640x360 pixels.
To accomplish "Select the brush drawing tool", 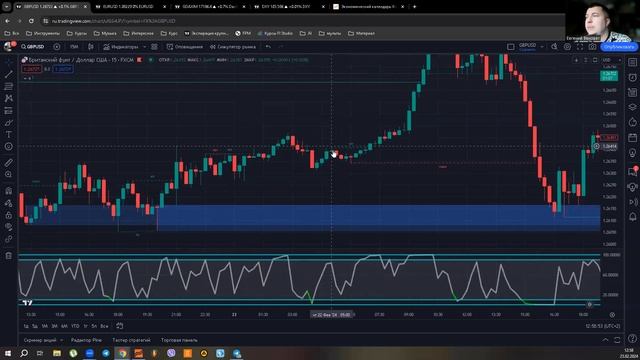I will pos(9,122).
